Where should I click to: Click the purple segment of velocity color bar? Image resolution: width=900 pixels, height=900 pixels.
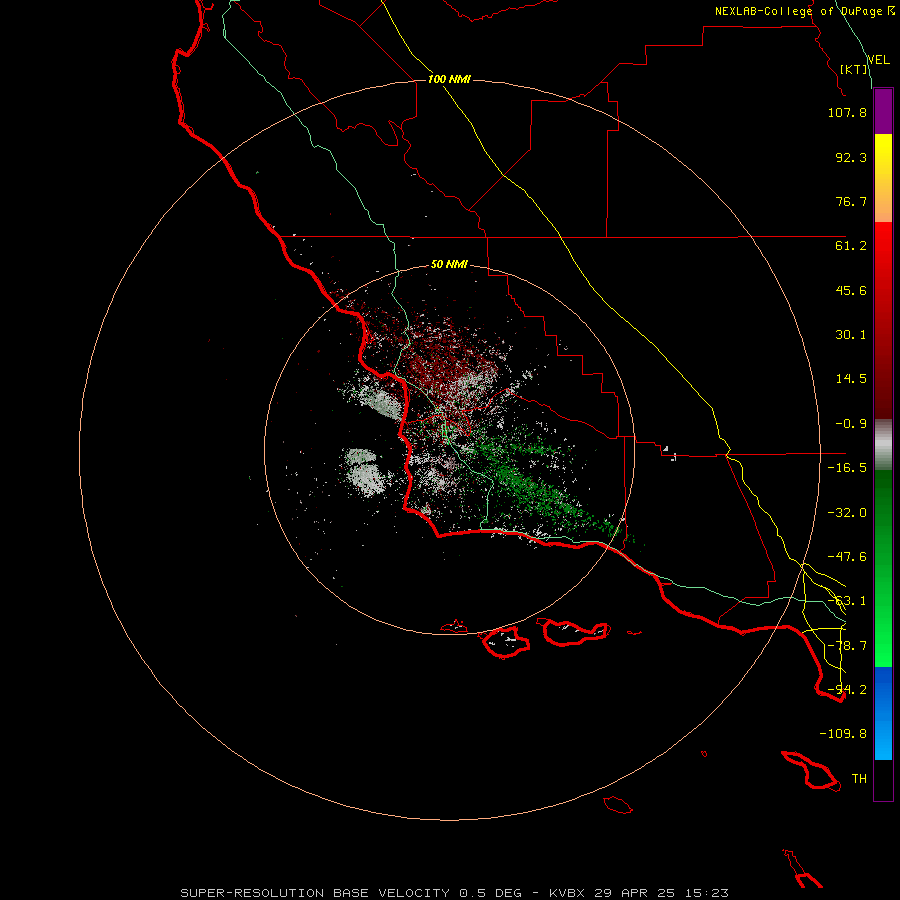point(883,111)
